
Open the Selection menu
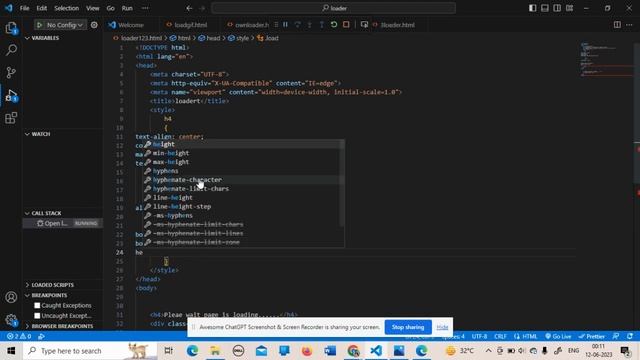click(67, 8)
